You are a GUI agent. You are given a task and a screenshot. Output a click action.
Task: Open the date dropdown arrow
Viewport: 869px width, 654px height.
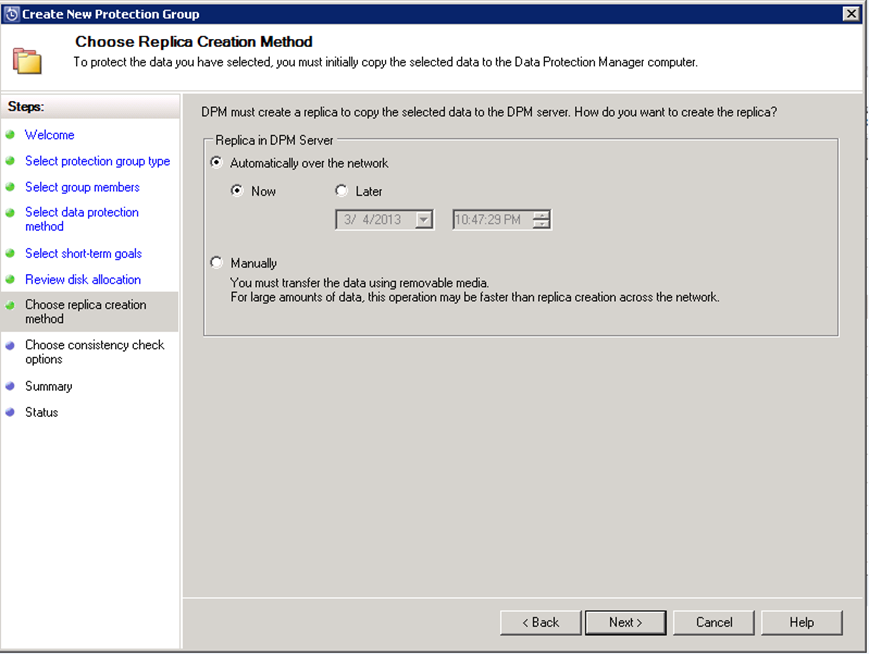click(424, 219)
